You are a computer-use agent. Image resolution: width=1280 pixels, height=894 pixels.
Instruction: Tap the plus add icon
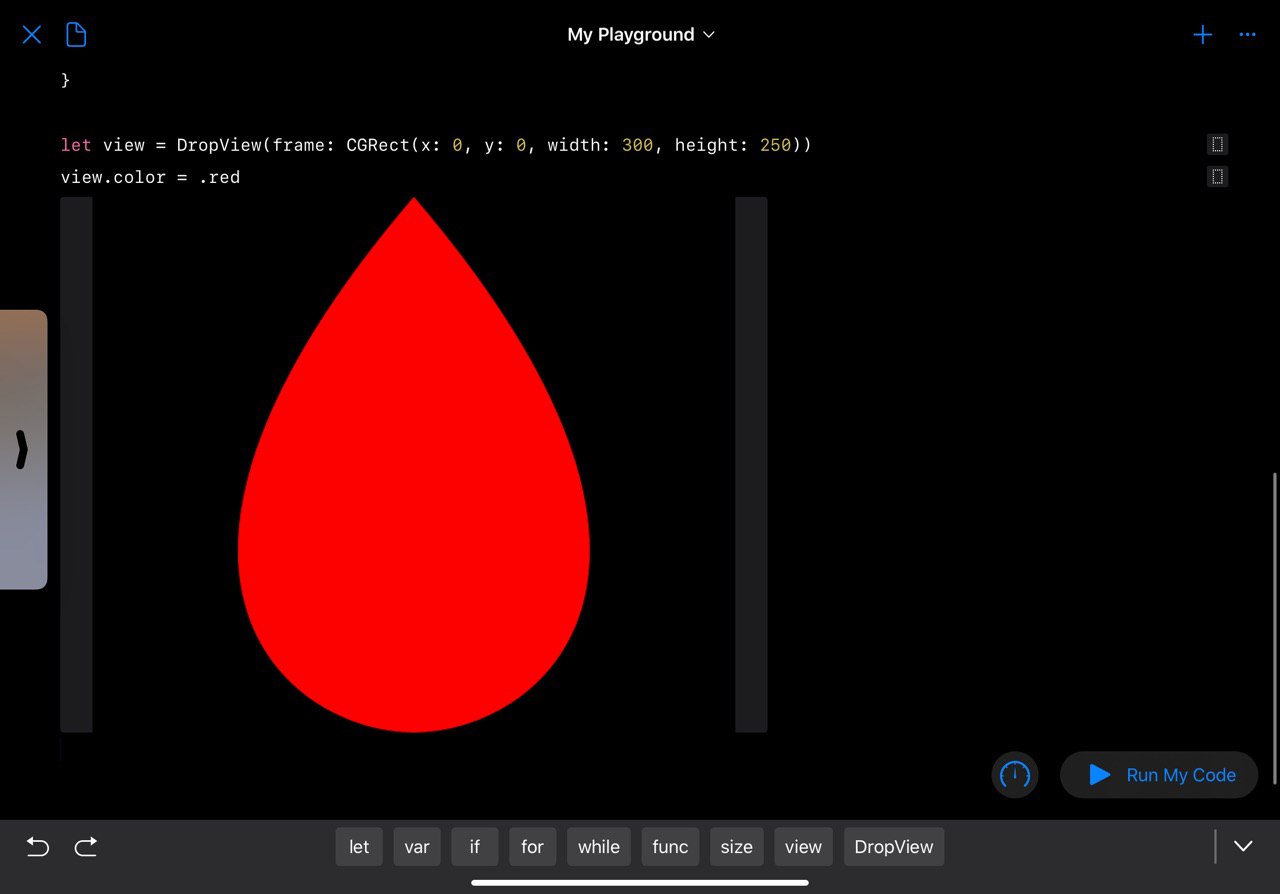click(x=1203, y=35)
